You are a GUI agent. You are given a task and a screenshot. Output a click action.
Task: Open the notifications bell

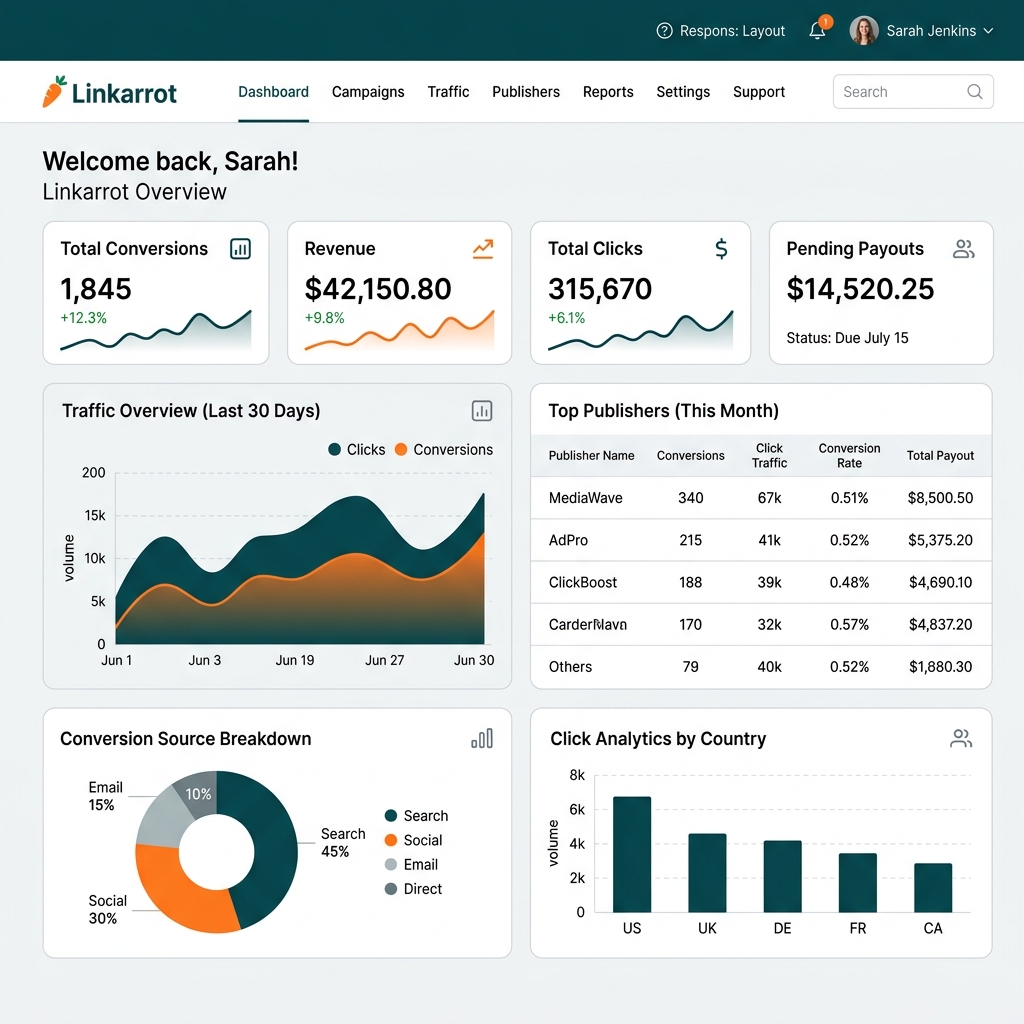click(x=818, y=31)
